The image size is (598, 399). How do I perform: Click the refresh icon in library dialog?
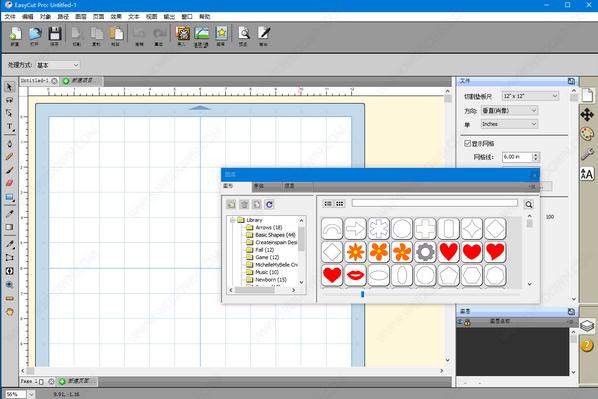click(x=269, y=204)
